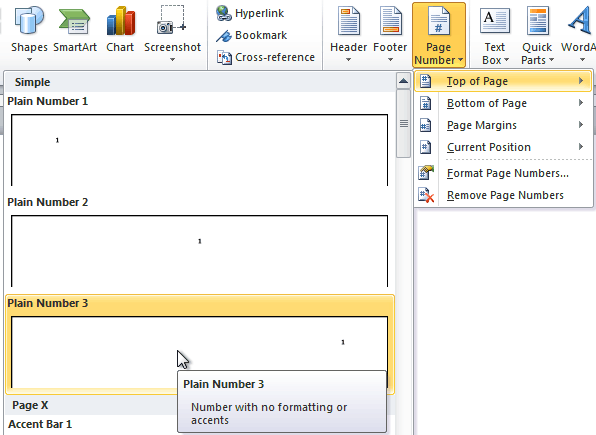Click the Cross-reference button label
The image size is (596, 435).
coord(275,57)
